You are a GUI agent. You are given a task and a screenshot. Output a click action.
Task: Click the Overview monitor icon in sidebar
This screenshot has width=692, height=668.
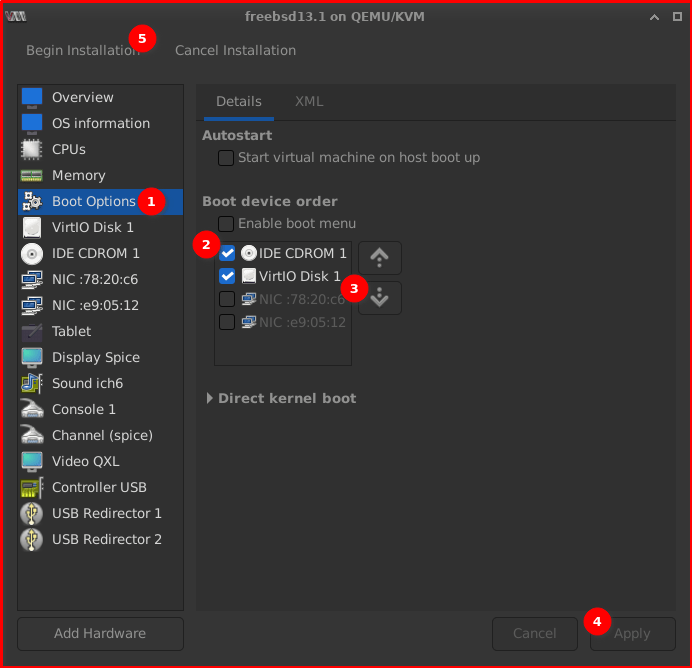tap(32, 98)
